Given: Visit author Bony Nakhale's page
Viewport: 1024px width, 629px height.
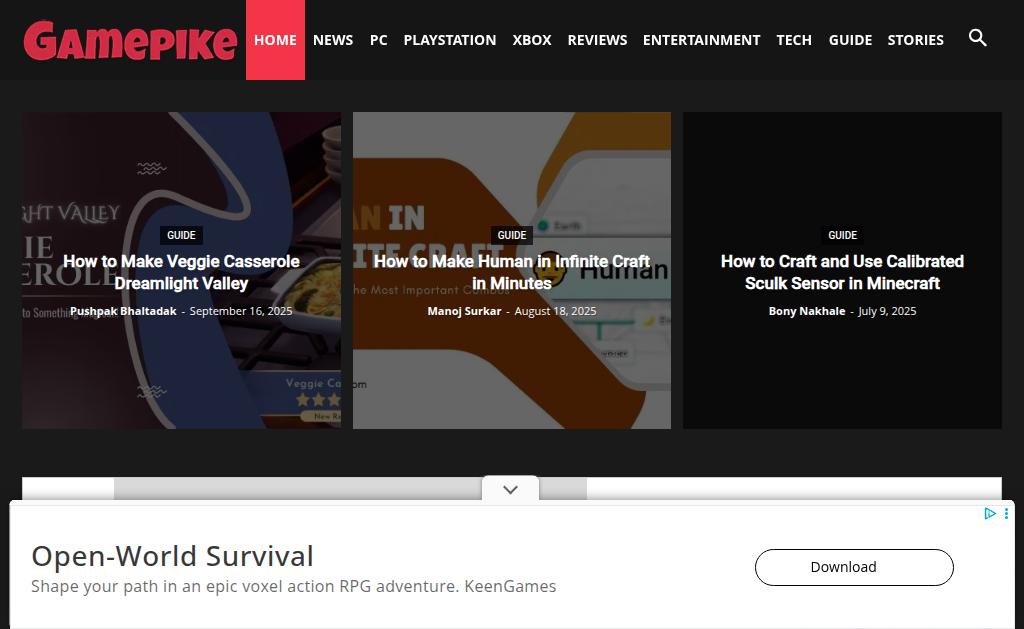Looking at the screenshot, I should [807, 311].
